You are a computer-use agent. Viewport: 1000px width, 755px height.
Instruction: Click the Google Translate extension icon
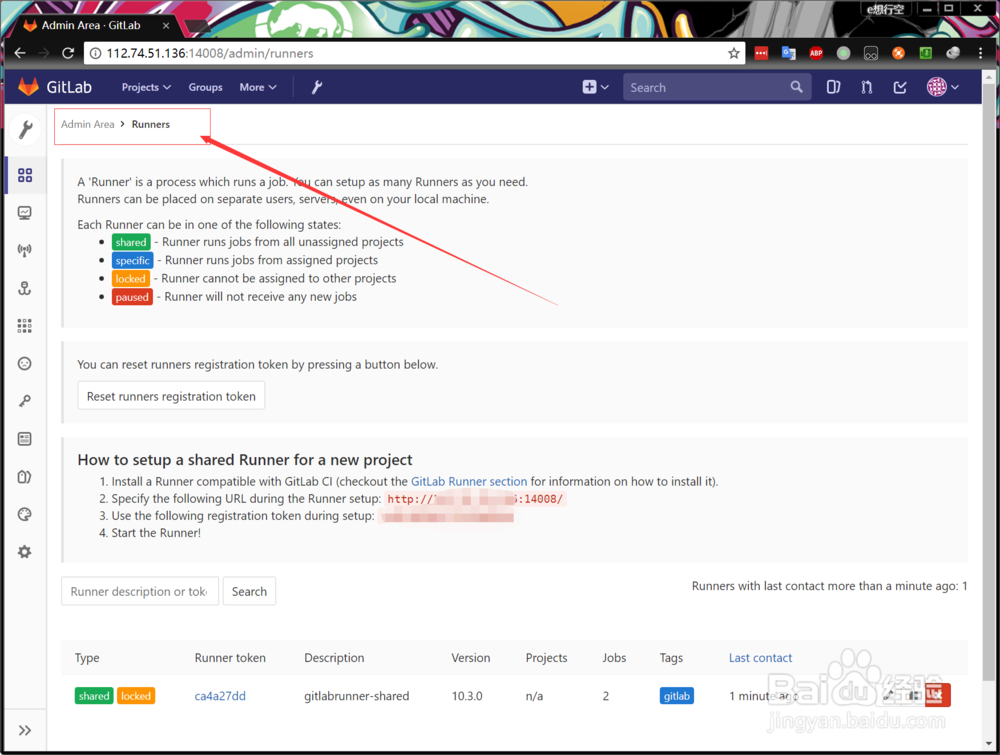(x=788, y=53)
